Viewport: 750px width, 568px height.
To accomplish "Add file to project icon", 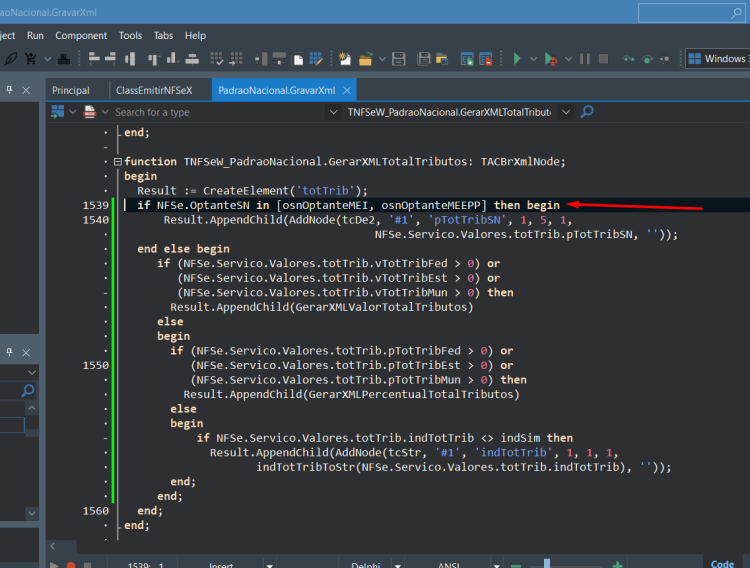I will [x=467, y=59].
